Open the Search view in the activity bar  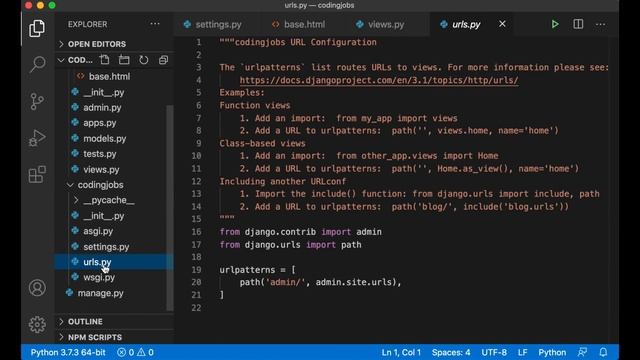point(37,64)
